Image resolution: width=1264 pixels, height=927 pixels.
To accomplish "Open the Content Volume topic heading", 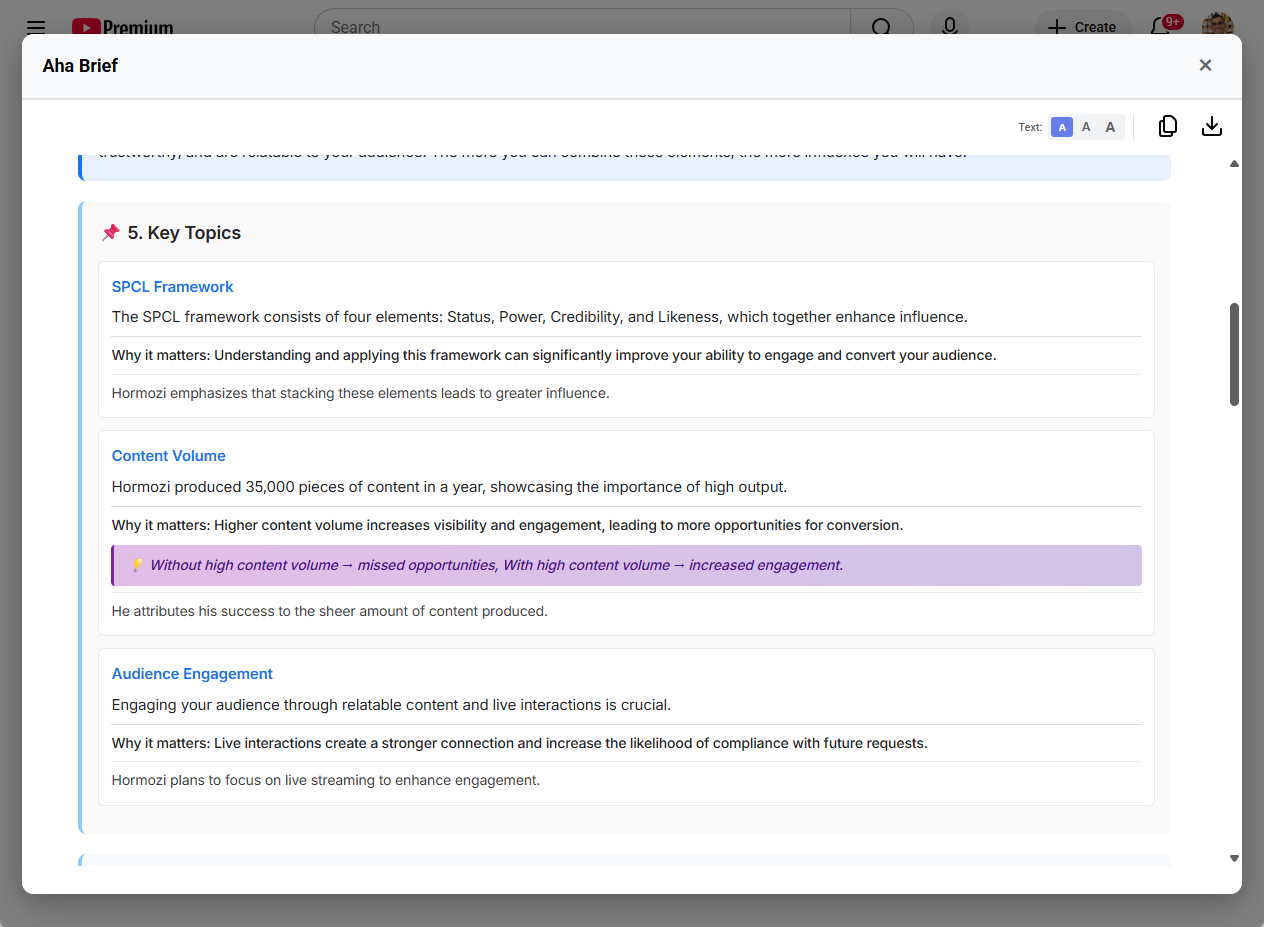I will tap(168, 456).
